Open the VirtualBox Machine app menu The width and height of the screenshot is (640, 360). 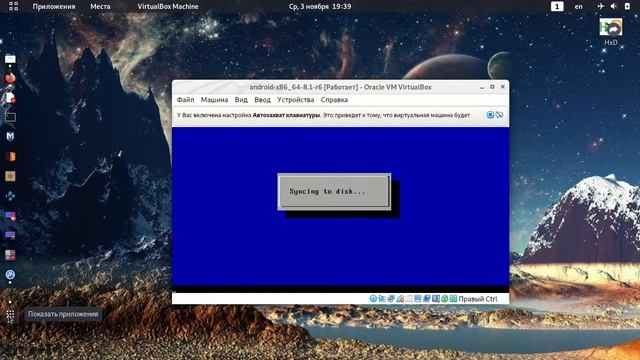pyautogui.click(x=168, y=7)
